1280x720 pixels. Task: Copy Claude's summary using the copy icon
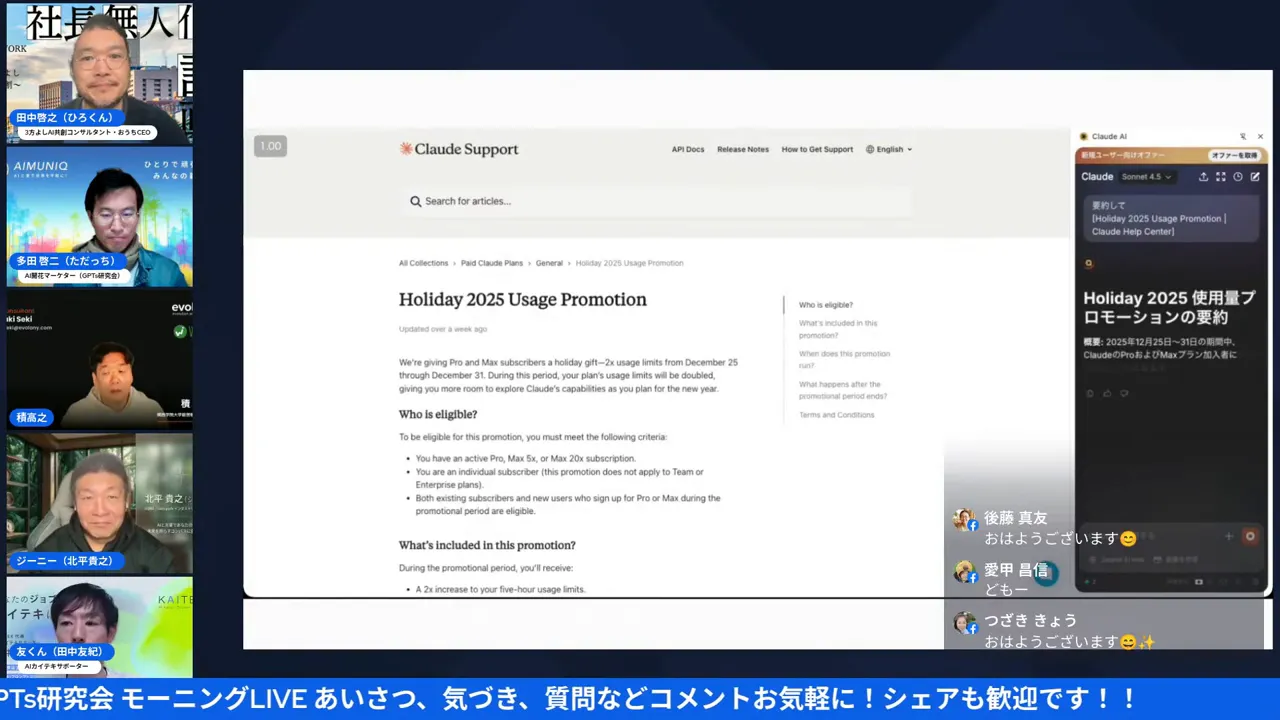(x=1090, y=392)
